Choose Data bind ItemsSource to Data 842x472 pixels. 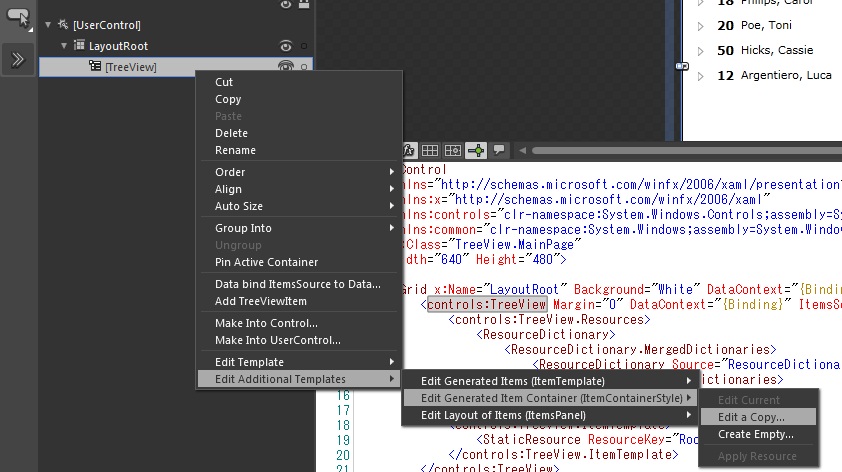(x=299, y=284)
